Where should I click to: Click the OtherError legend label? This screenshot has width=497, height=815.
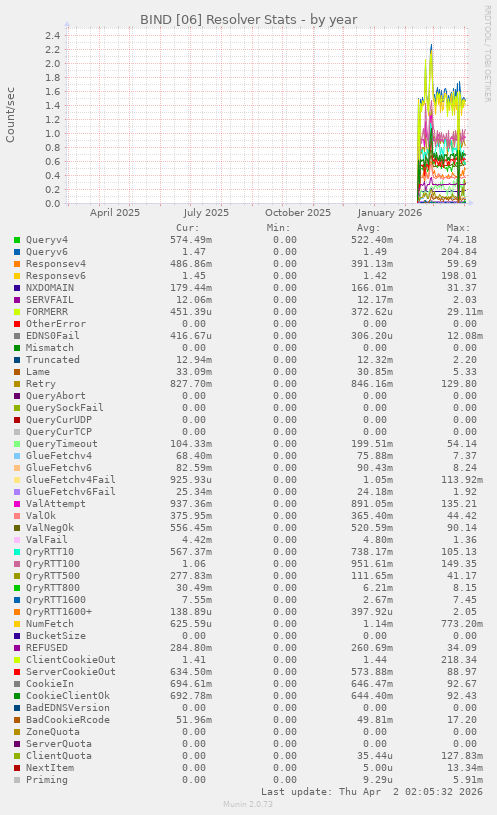click(56, 324)
